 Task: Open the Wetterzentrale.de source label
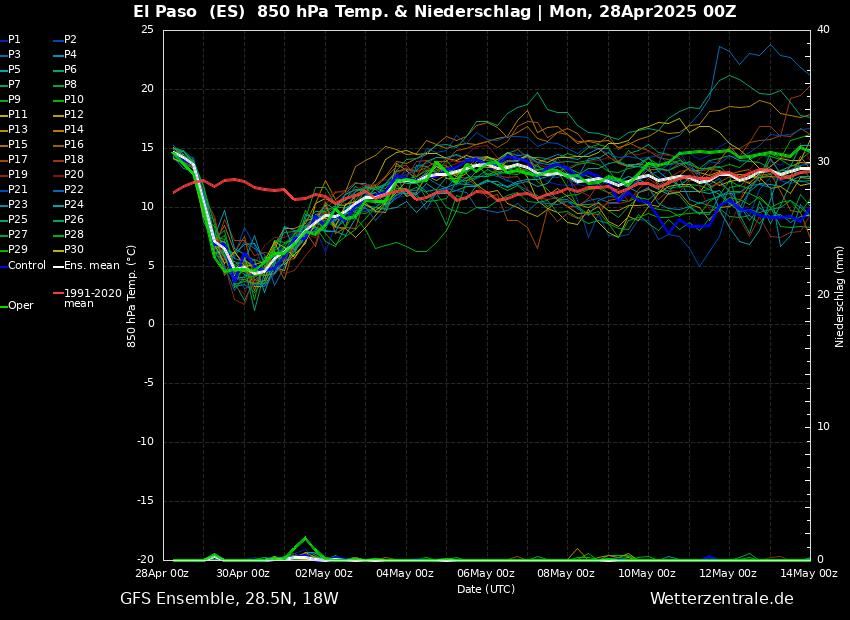click(x=722, y=598)
